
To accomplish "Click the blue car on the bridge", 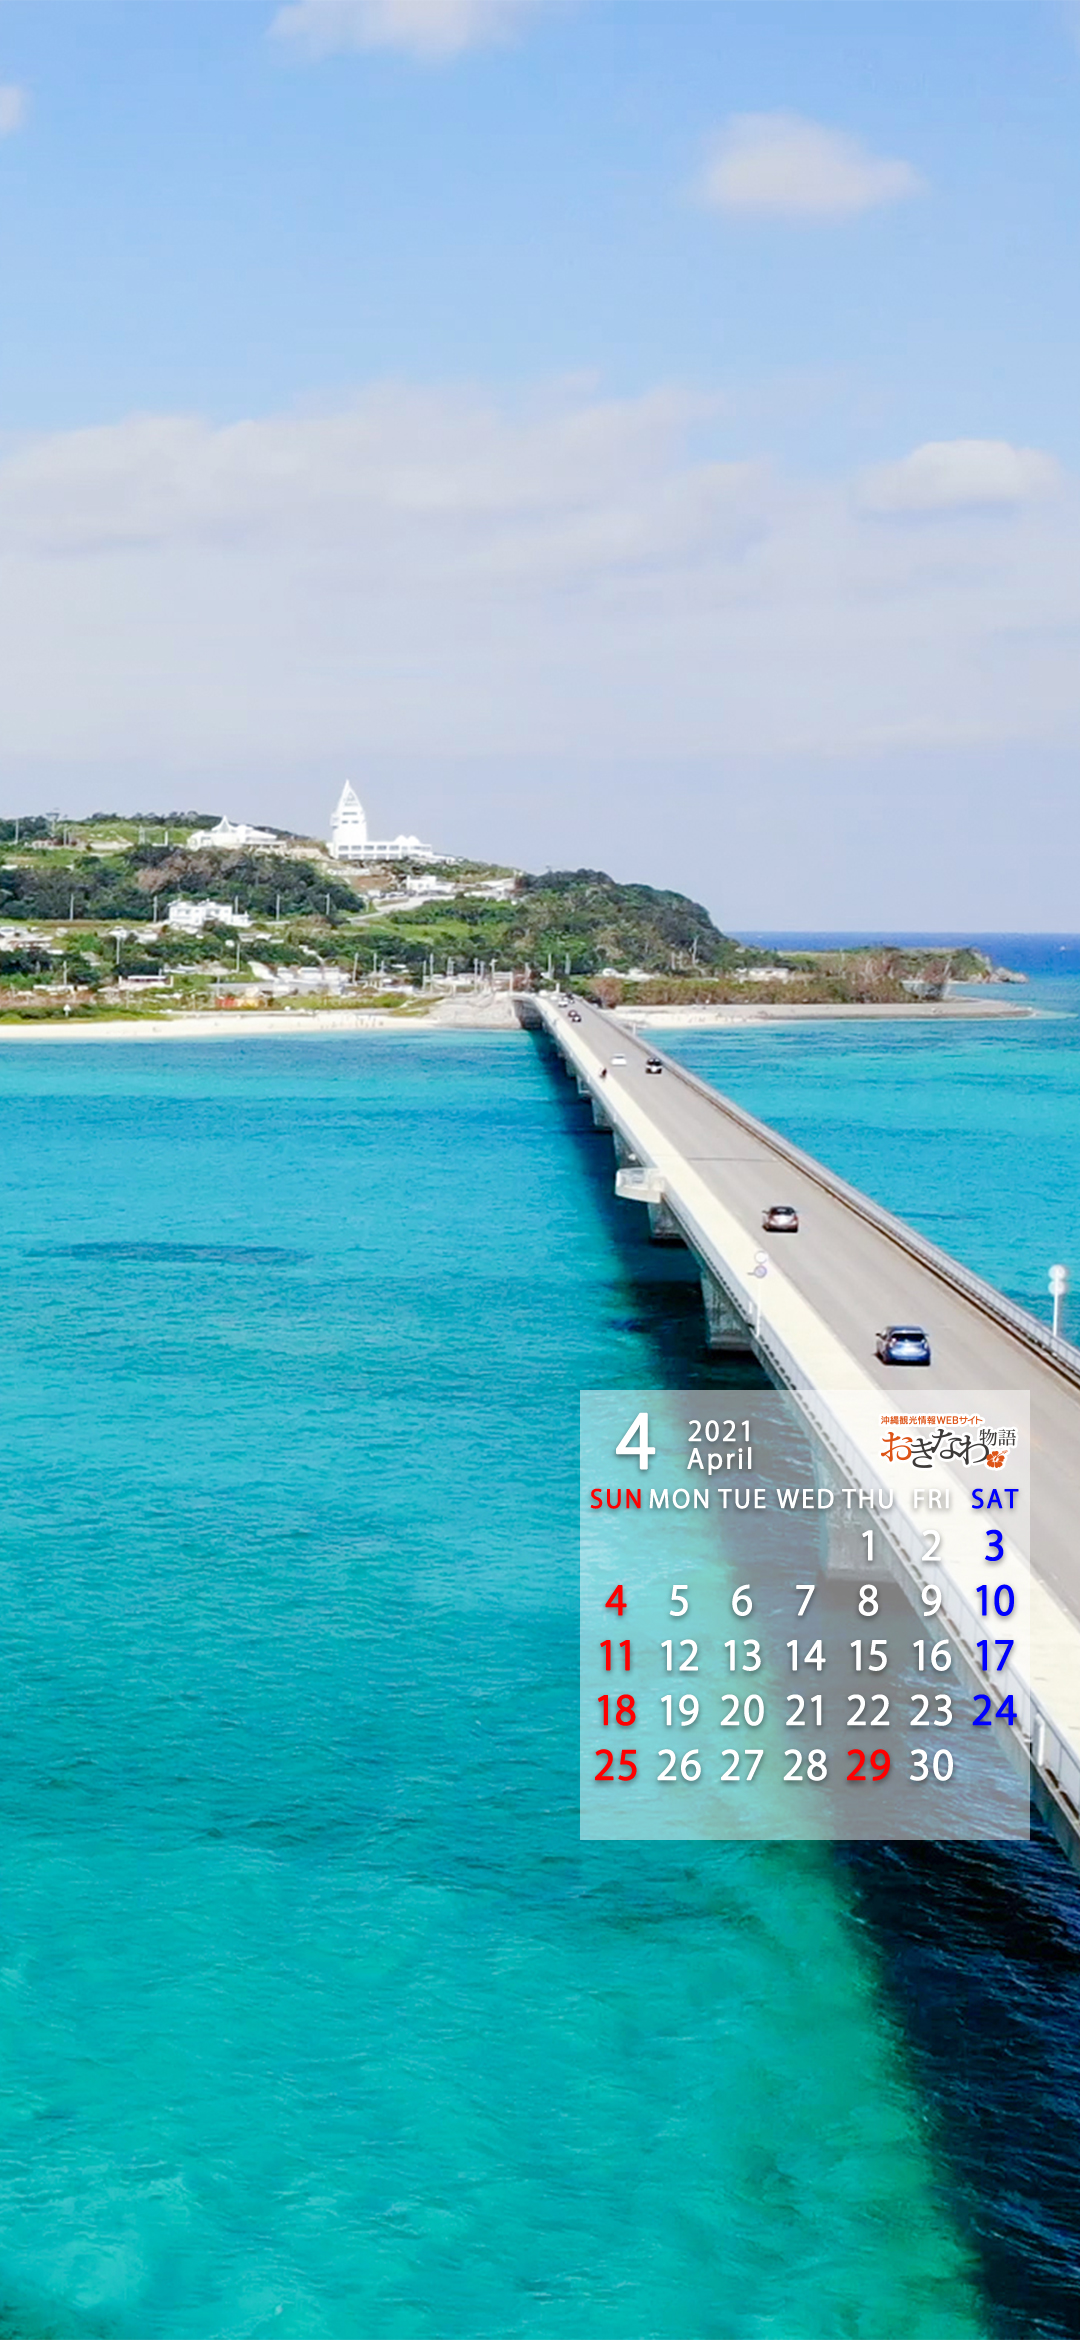I will pyautogui.click(x=903, y=1345).
